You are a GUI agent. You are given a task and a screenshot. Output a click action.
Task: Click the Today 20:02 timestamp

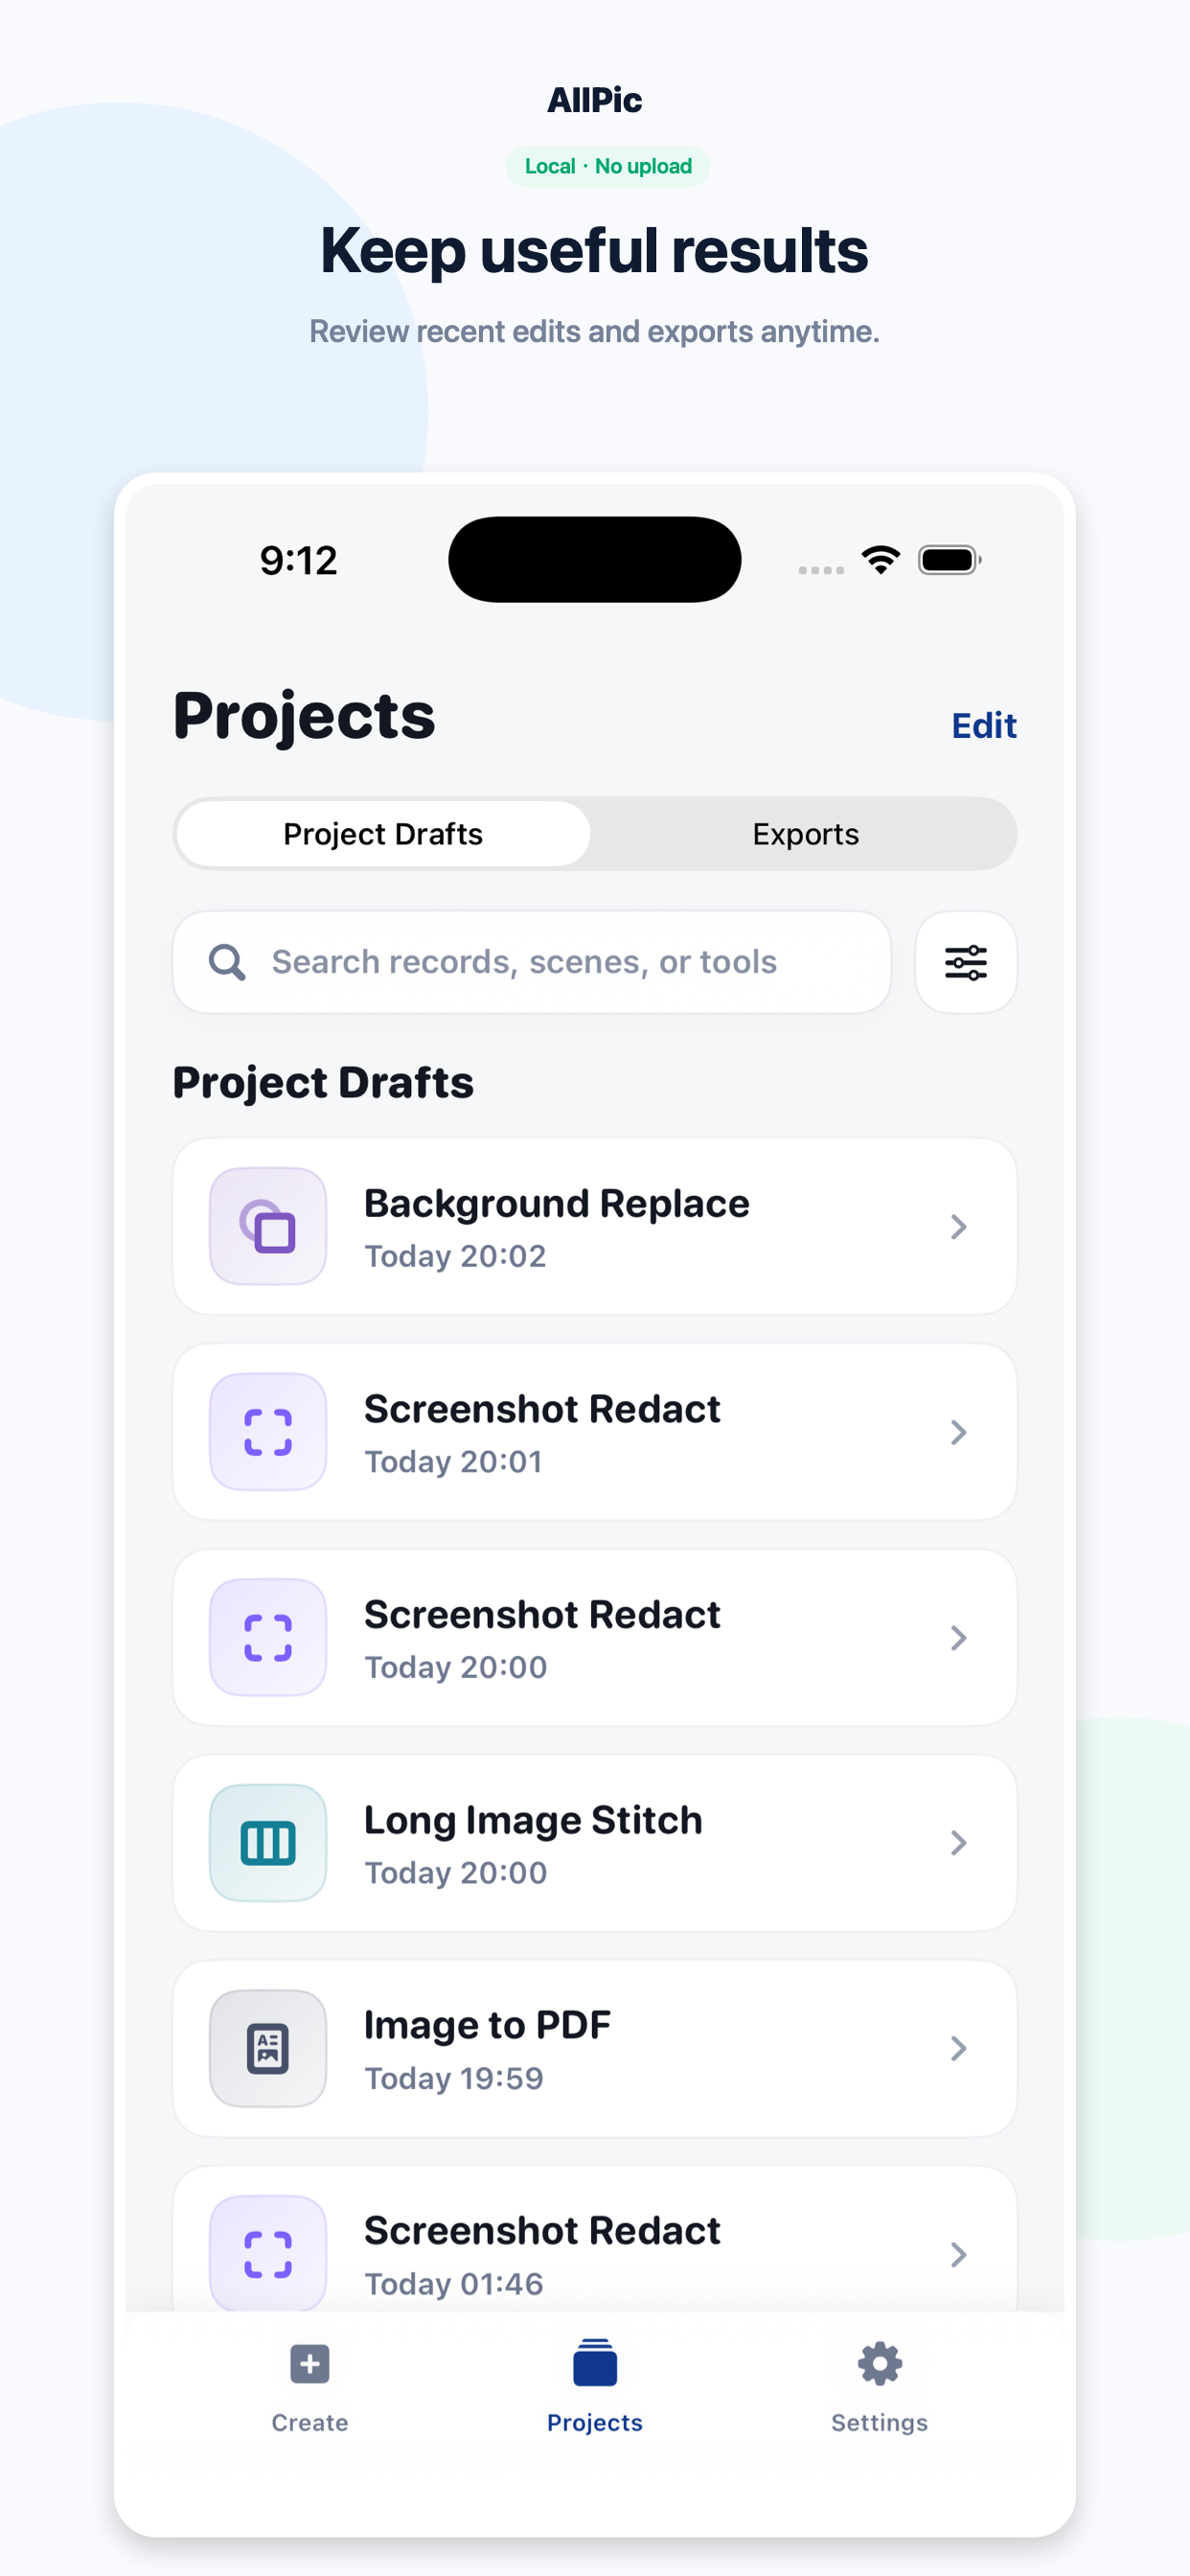tap(455, 1256)
